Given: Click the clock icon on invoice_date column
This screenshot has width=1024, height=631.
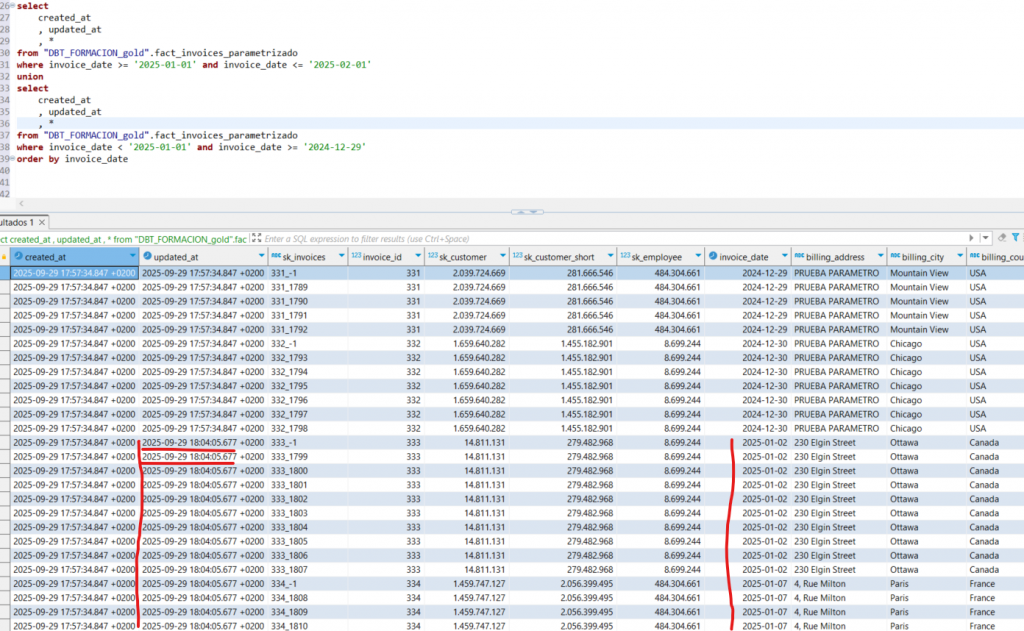Looking at the screenshot, I should click(x=712, y=257).
